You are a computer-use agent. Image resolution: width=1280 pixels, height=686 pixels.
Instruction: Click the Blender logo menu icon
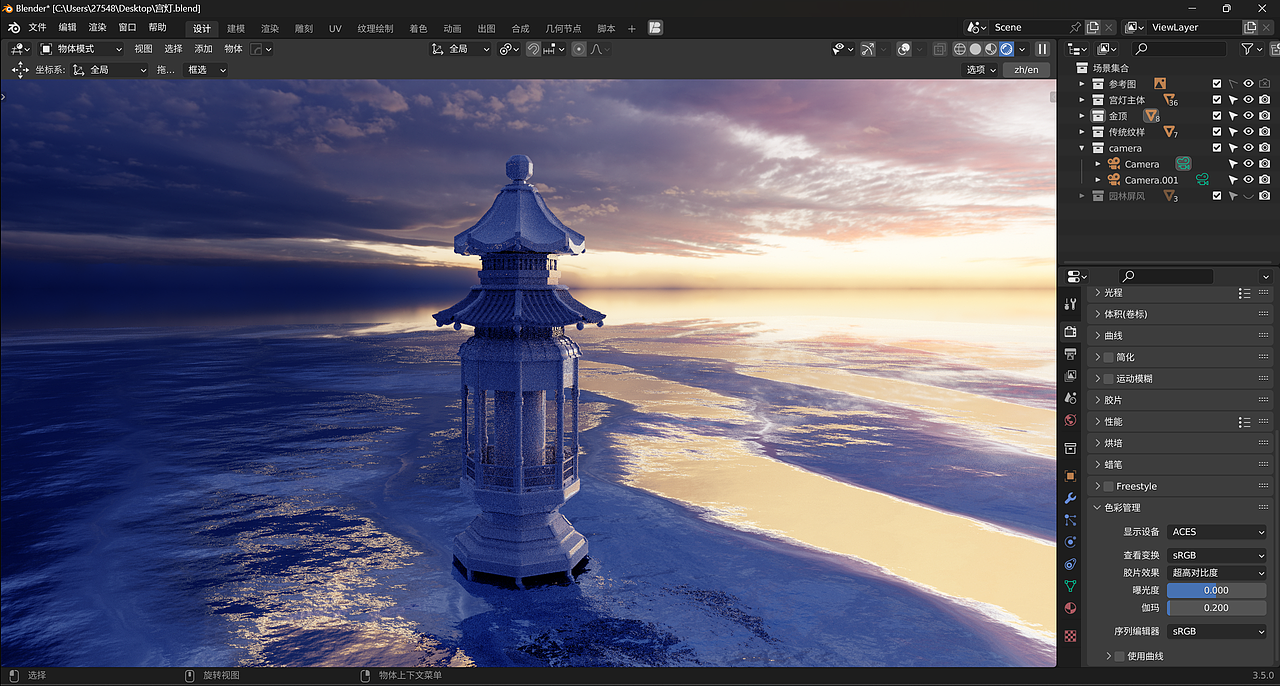[14, 28]
